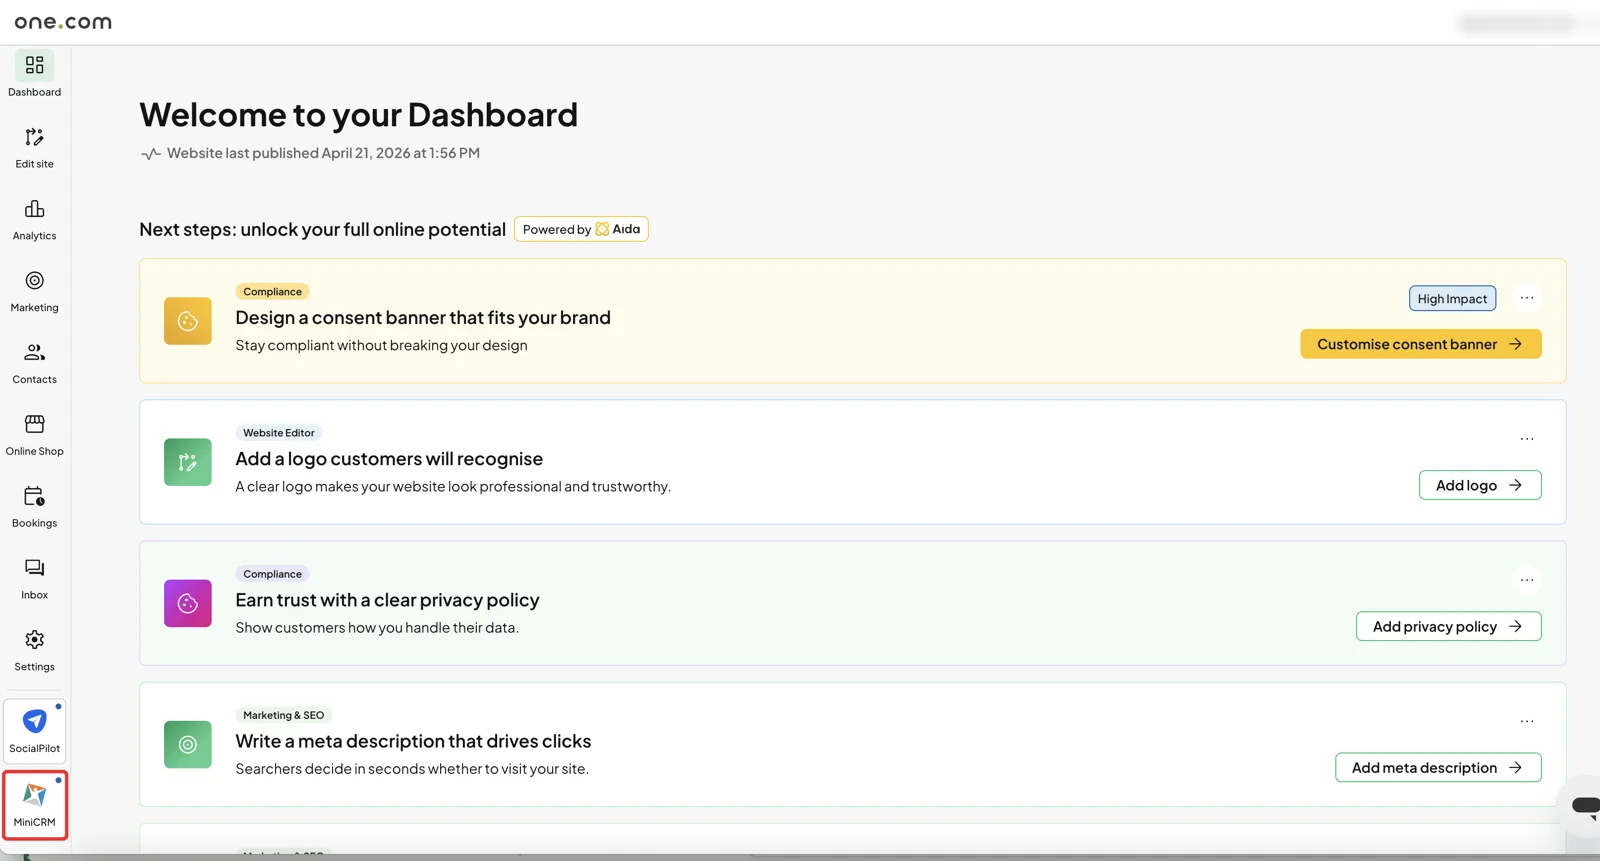Screen dimensions: 1600x861
Task: Open Settings gear in sidebar
Action: click(35, 651)
